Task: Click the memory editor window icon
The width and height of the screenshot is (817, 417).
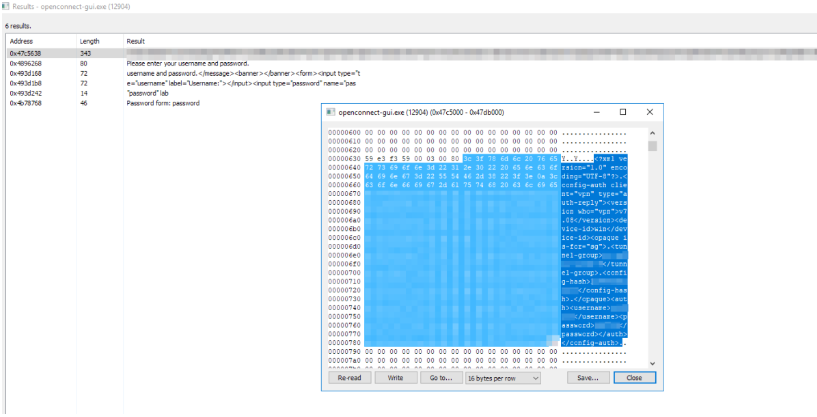Action: click(x=332, y=113)
